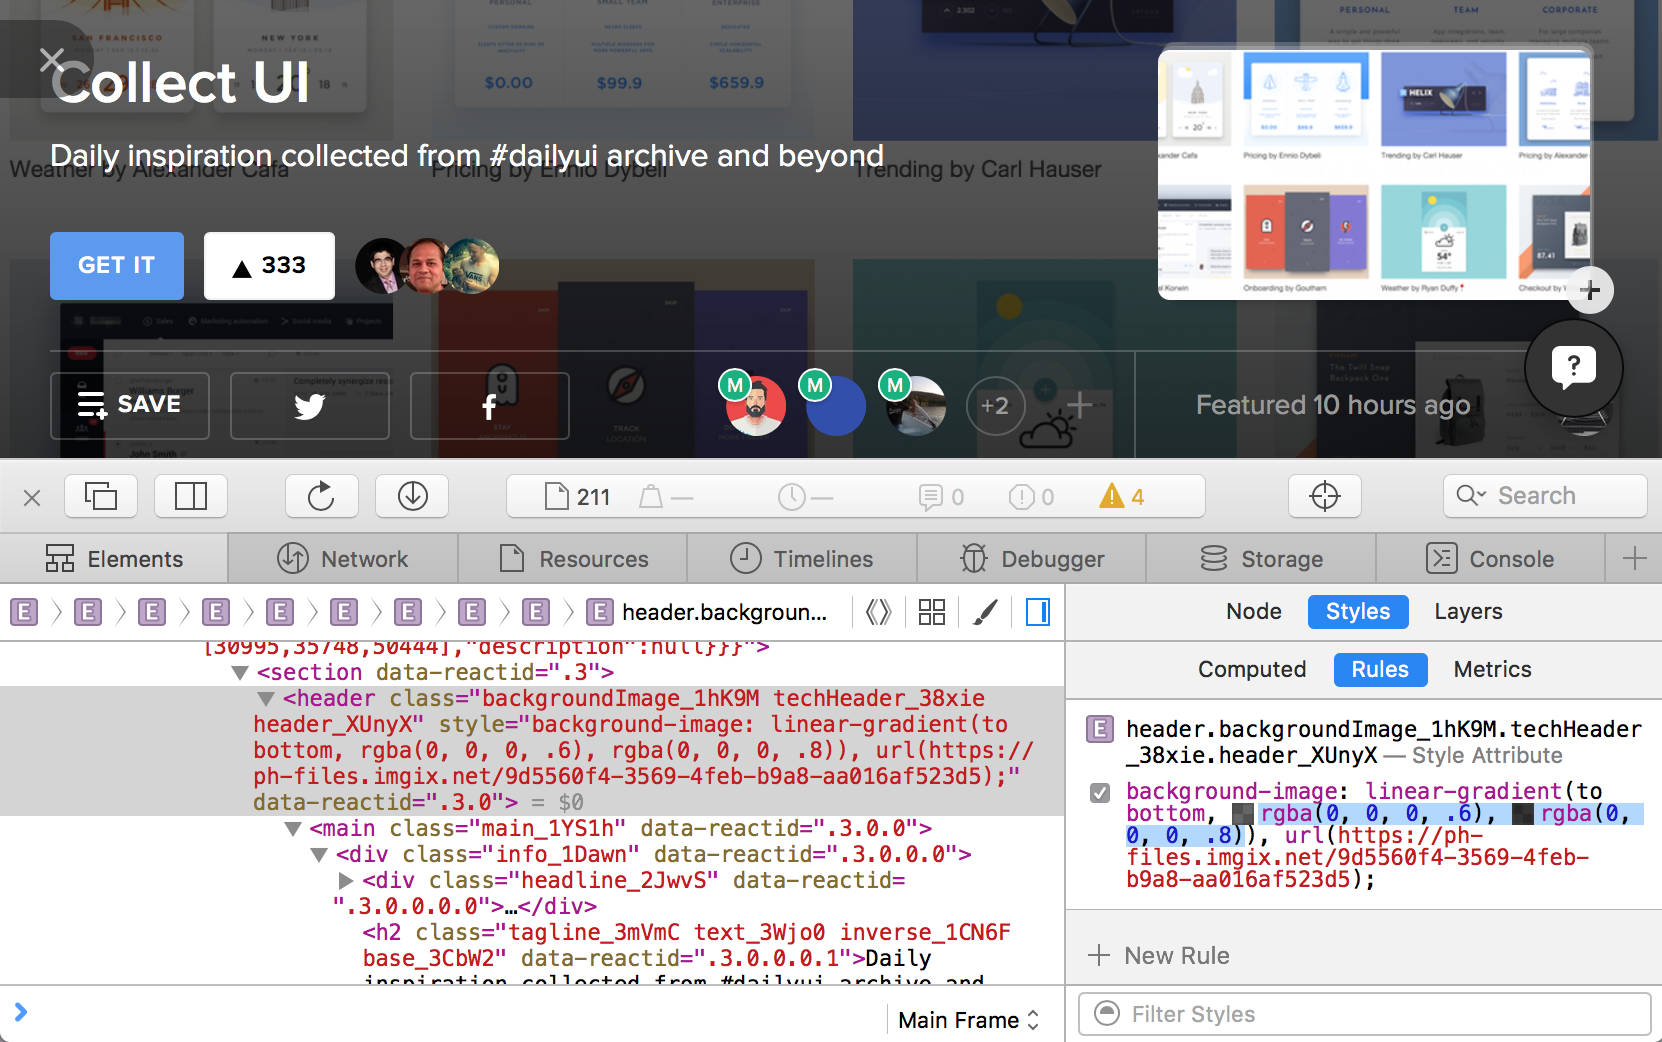Collapse the main_1YS1h node

click(293, 829)
